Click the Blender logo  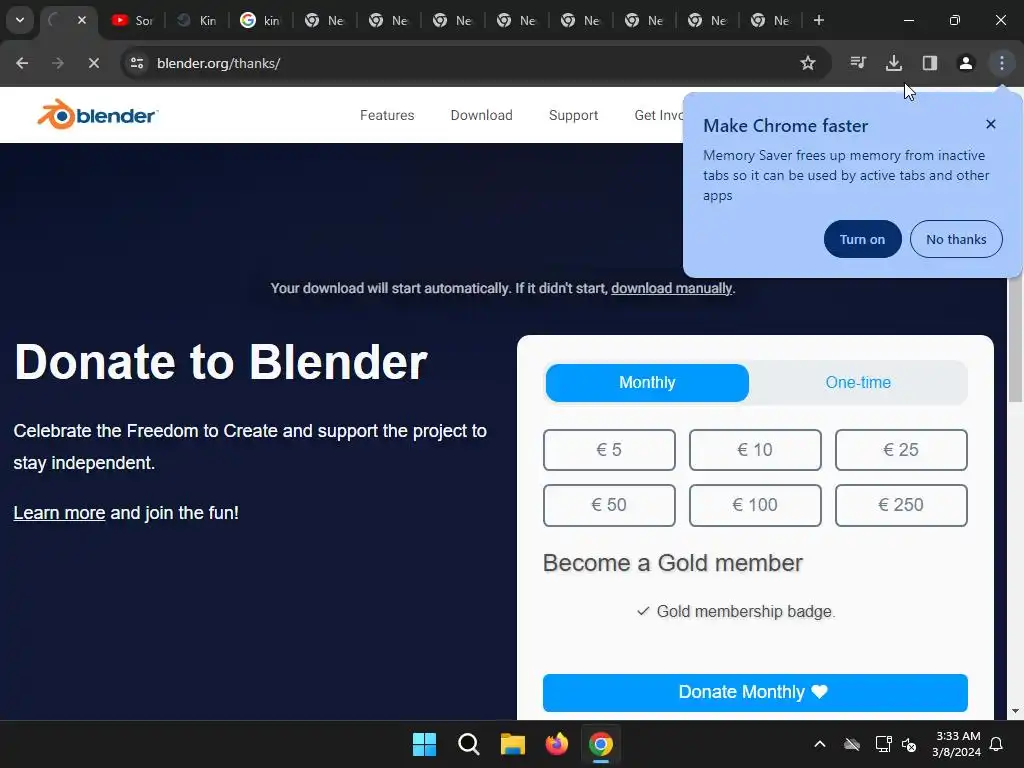pos(97,115)
